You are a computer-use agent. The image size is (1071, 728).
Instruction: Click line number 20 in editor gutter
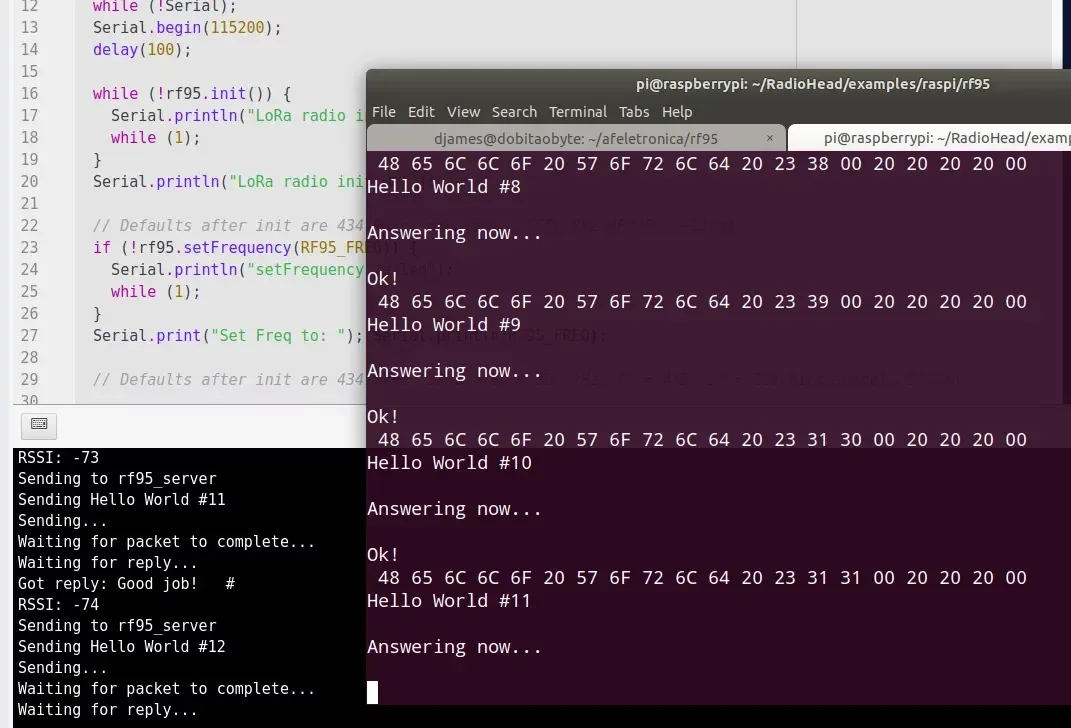coord(29,181)
